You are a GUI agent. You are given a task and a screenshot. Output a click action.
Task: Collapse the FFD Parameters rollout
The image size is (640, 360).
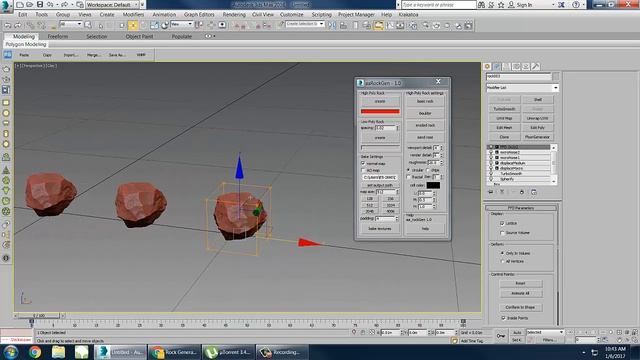(x=521, y=208)
